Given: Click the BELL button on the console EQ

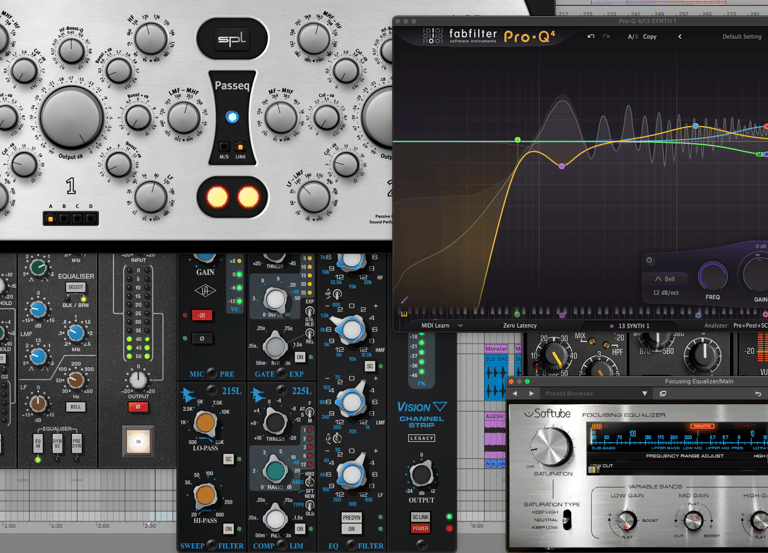Looking at the screenshot, I should coord(75,407).
